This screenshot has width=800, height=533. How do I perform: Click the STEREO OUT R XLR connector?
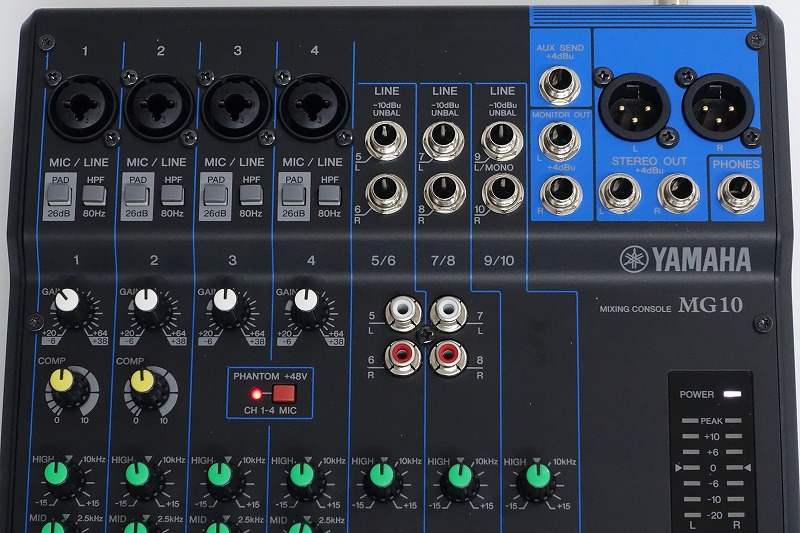(x=718, y=108)
